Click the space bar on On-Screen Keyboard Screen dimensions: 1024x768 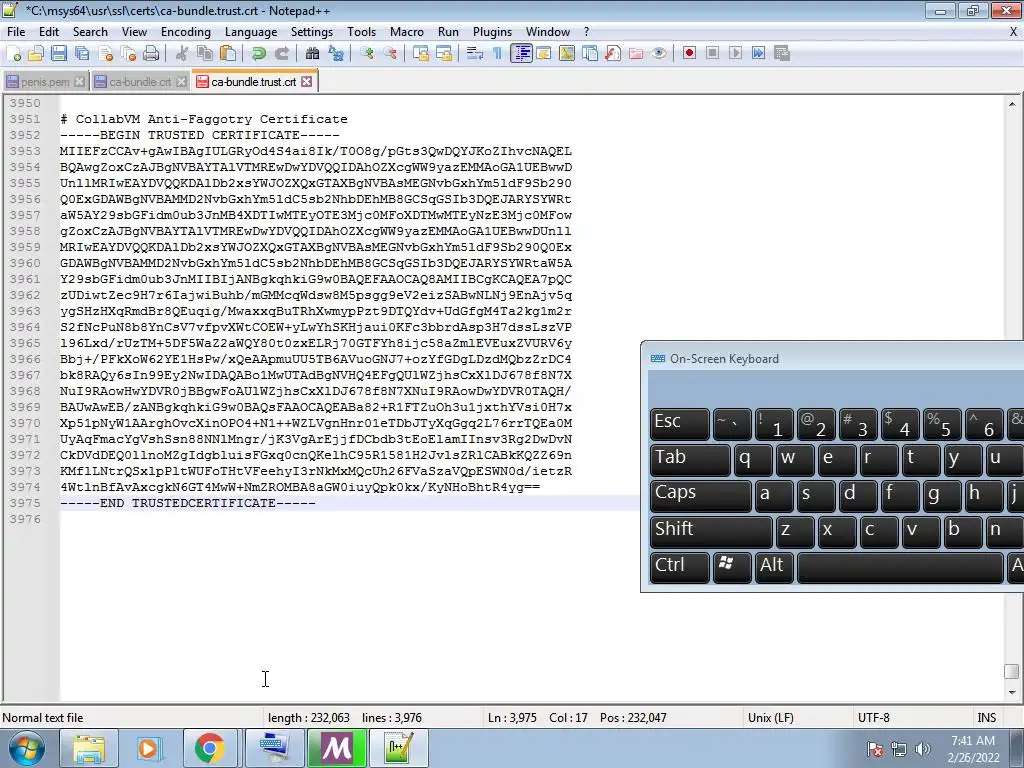[x=901, y=568]
